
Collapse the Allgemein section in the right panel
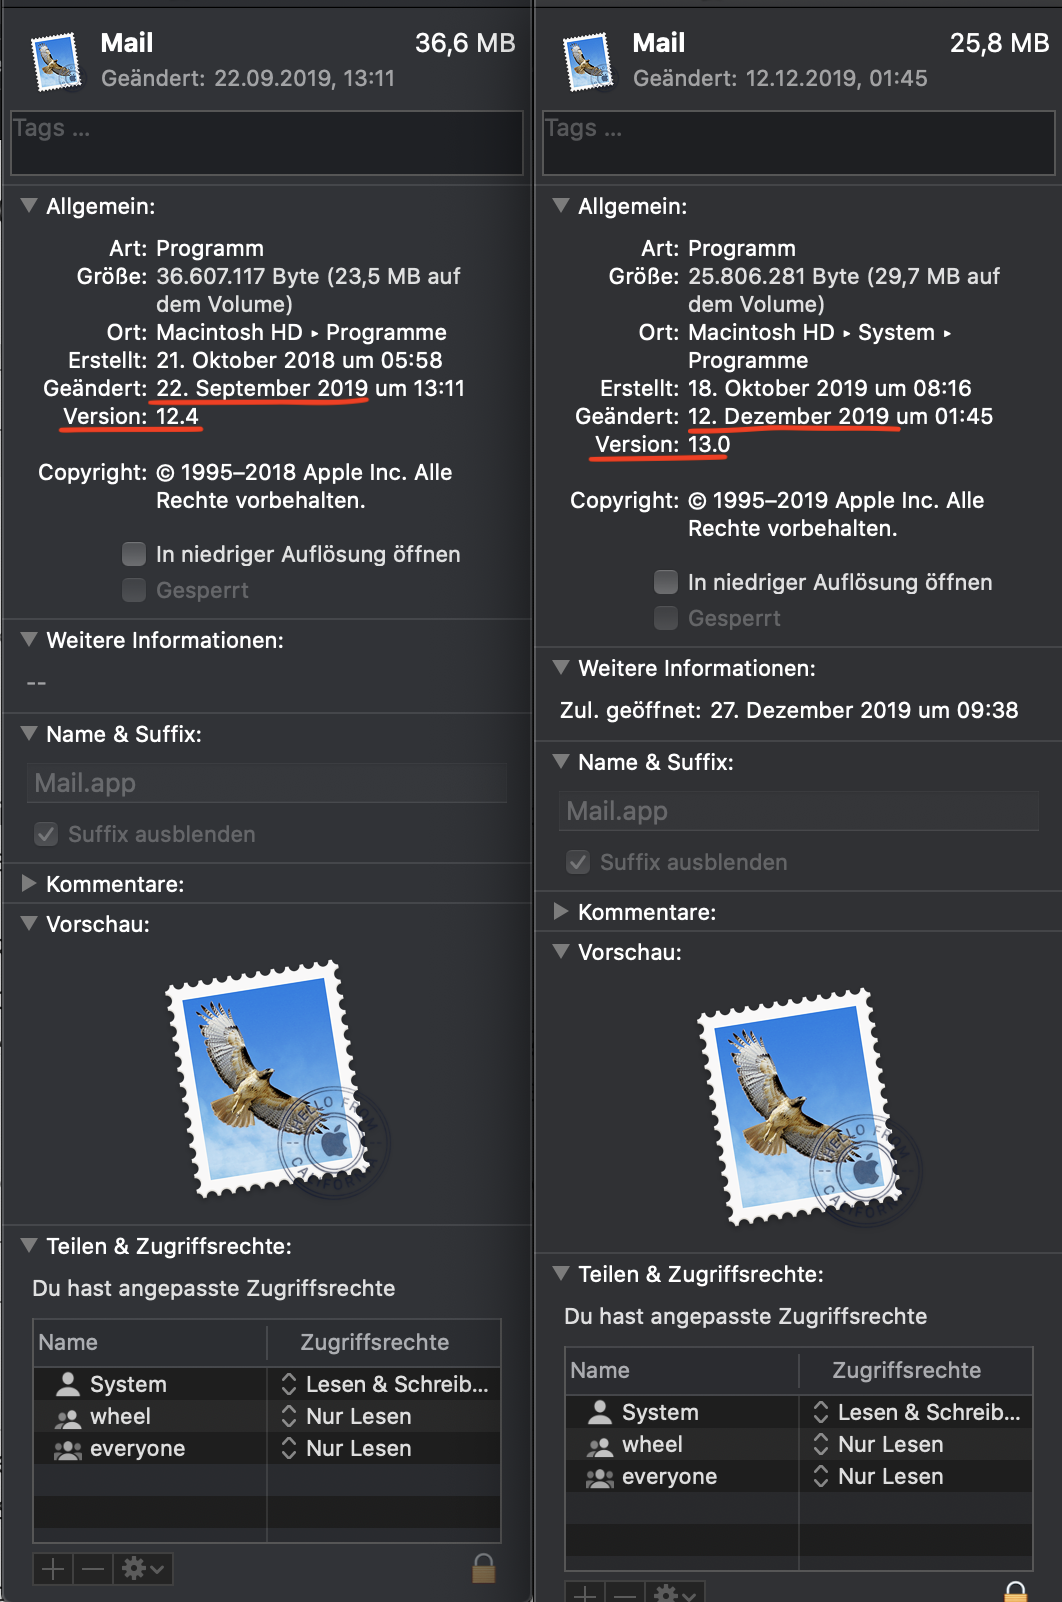pyautogui.click(x=561, y=205)
